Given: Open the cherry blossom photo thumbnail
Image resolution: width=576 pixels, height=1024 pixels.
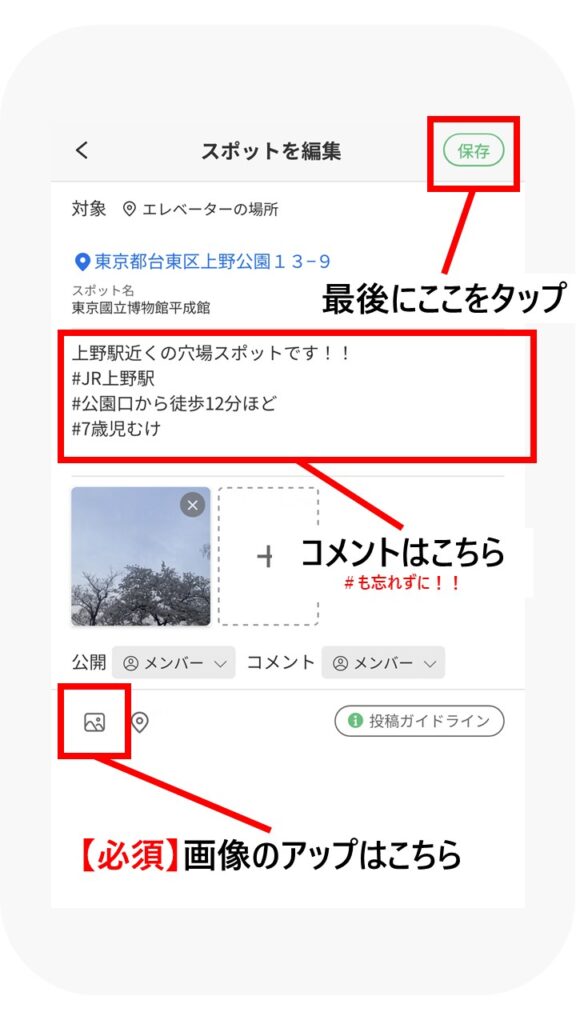Looking at the screenshot, I should 141,556.
